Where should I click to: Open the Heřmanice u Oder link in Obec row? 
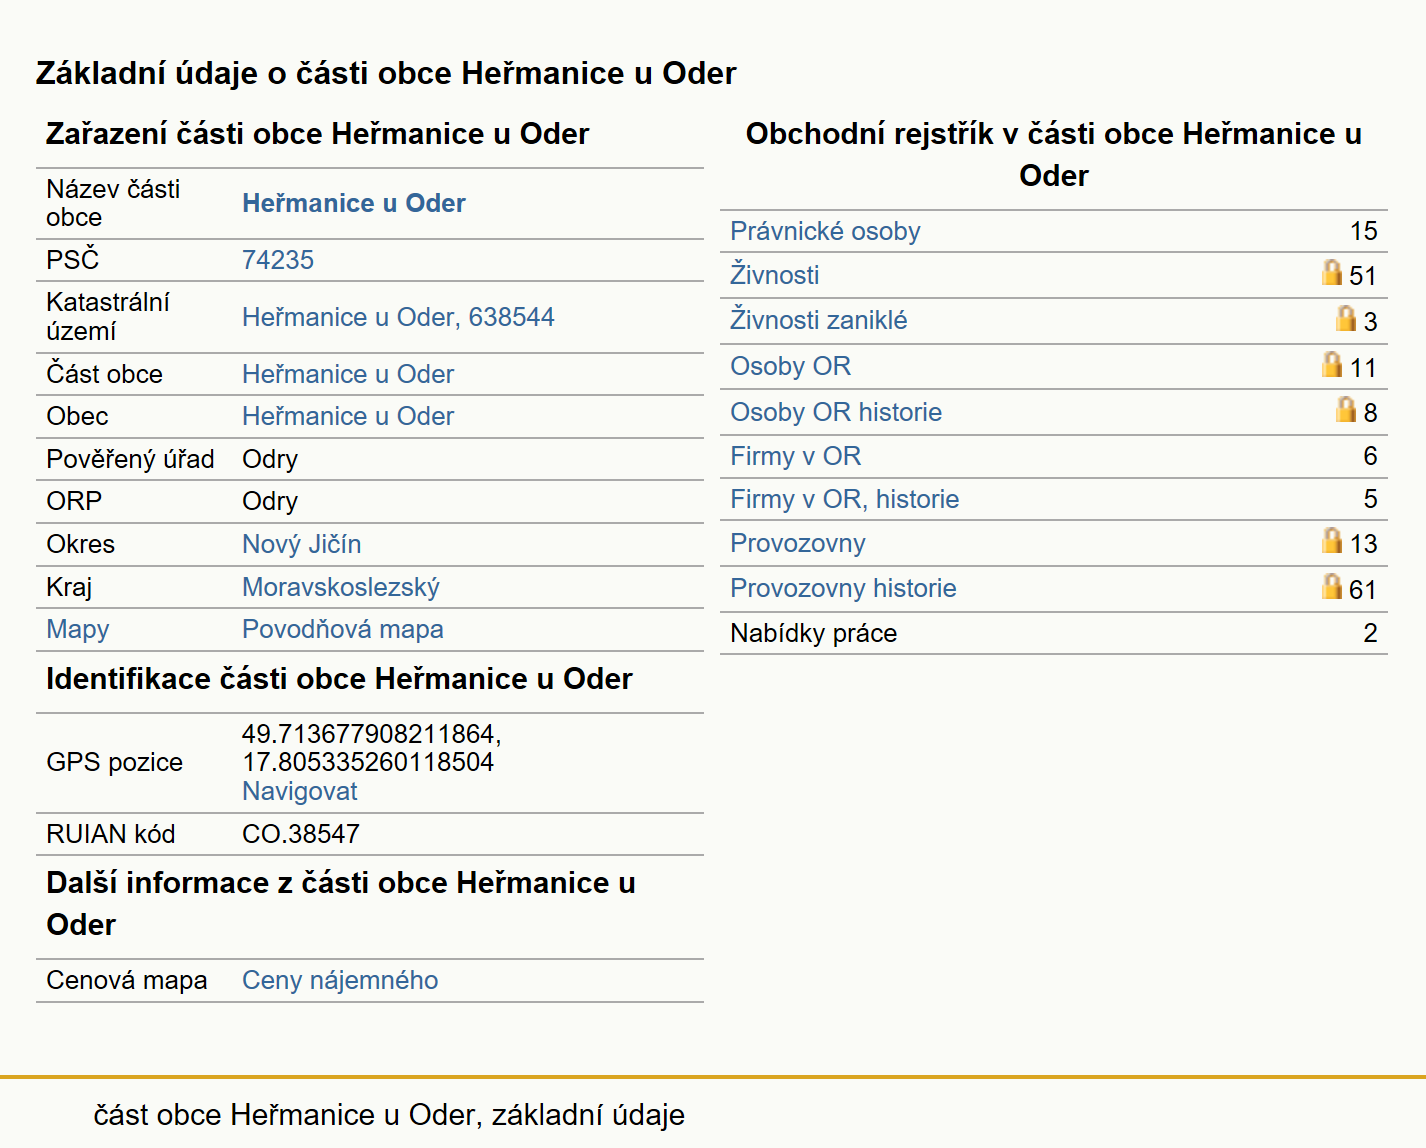tap(348, 416)
